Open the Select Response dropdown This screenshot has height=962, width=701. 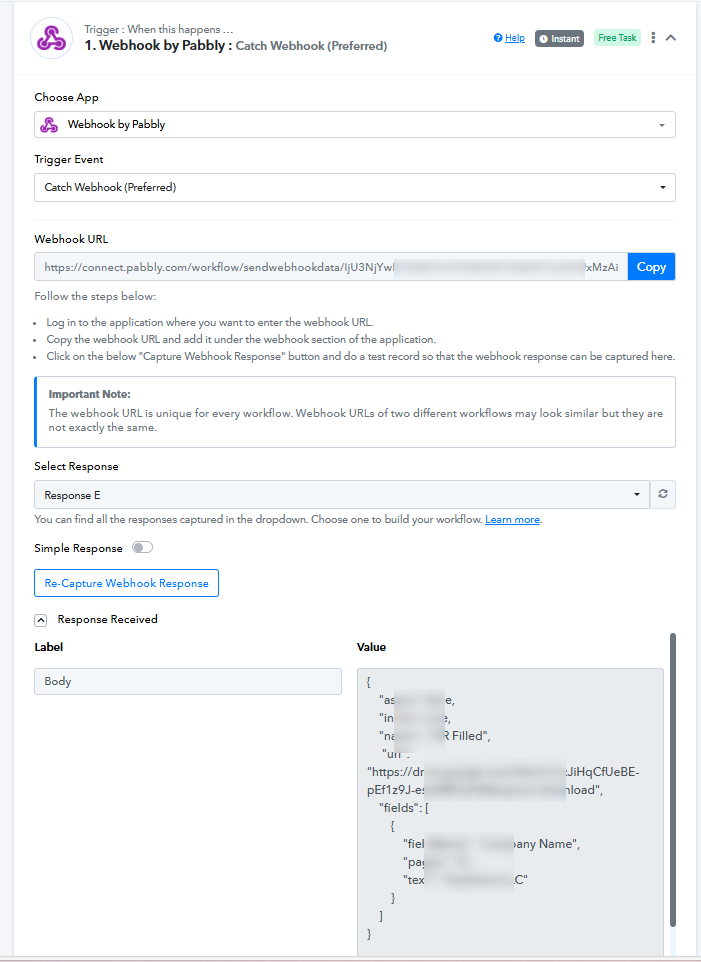[x=342, y=494]
